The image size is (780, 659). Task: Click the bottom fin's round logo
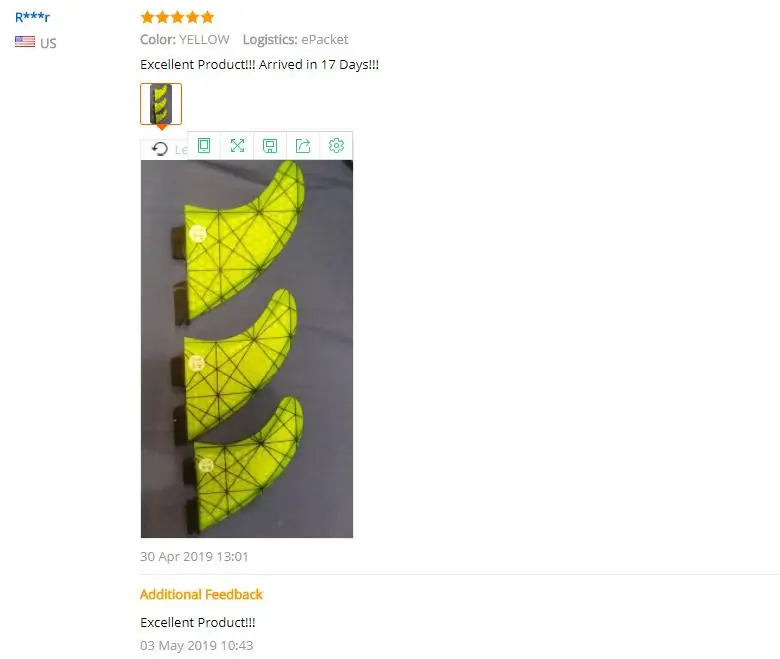[206, 465]
